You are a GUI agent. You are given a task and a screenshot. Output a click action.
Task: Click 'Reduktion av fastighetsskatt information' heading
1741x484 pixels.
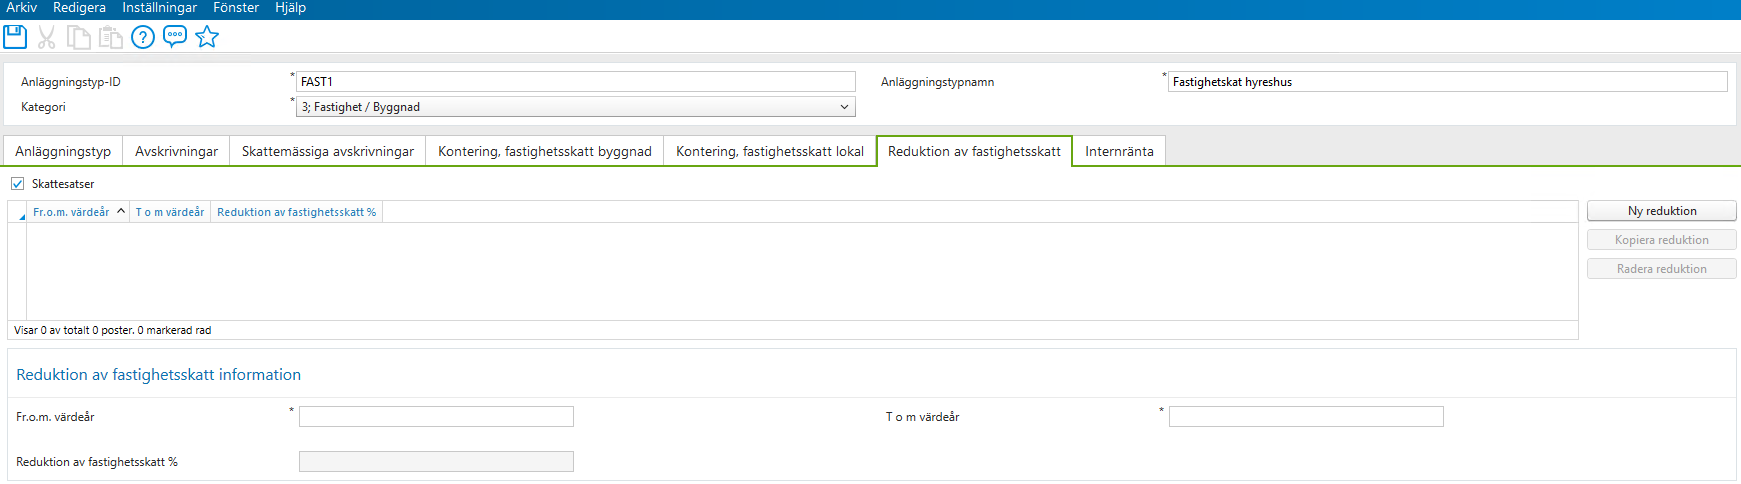[x=159, y=375]
